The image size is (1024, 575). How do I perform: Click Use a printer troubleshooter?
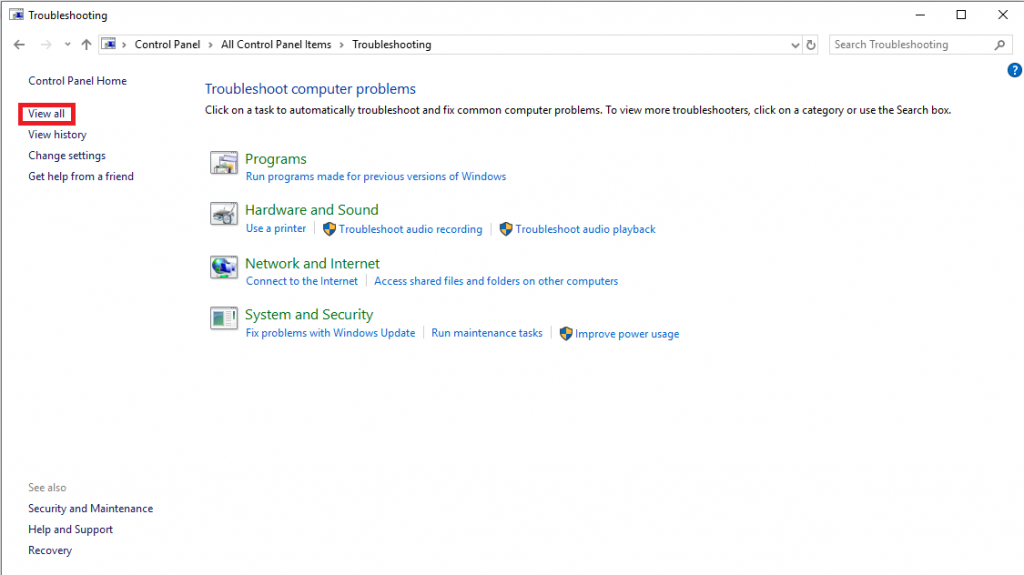tap(276, 229)
